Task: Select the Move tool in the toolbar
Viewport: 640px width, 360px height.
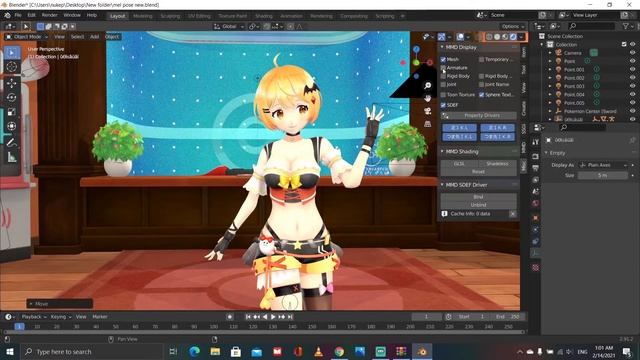Action: (12, 83)
